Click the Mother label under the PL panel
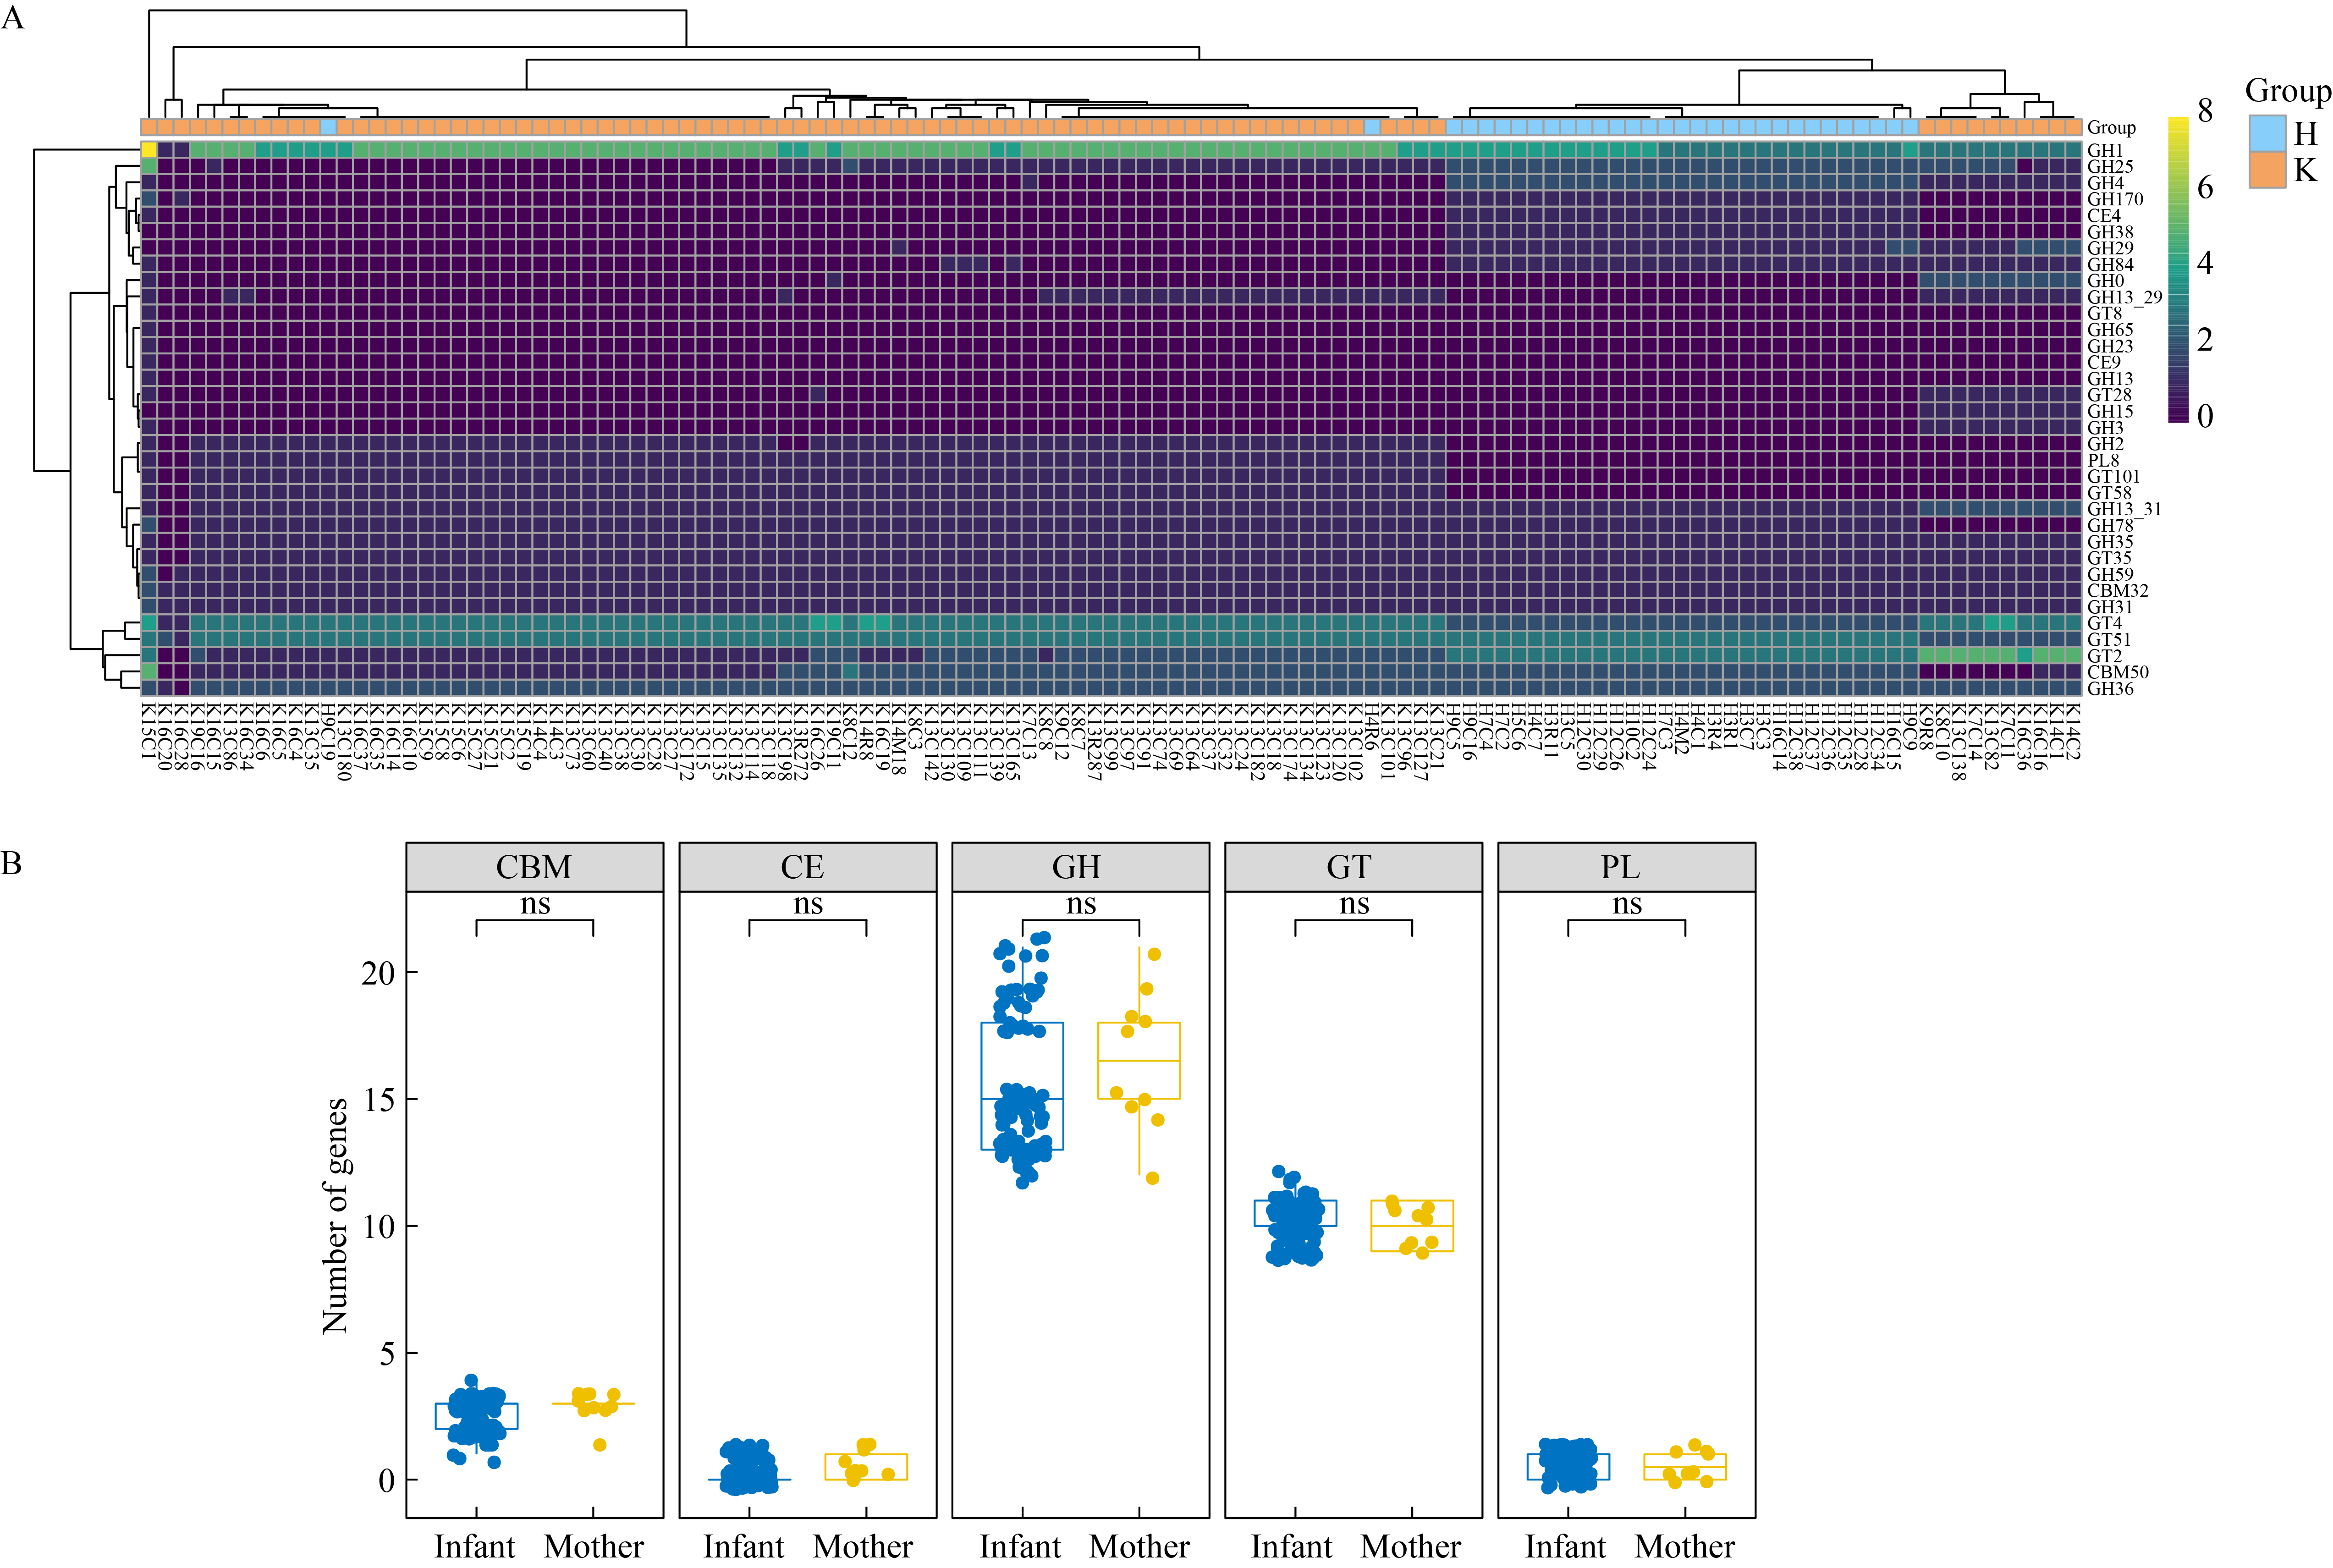Screen dimensions: 2333x1568 coord(1685,1546)
